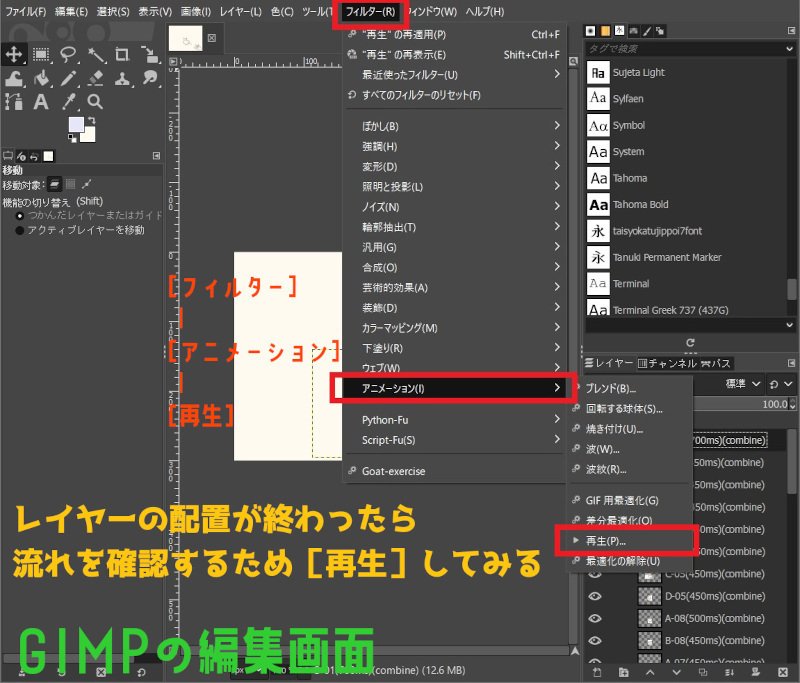
Task: Delete the selected layer button
Action: (x=783, y=672)
